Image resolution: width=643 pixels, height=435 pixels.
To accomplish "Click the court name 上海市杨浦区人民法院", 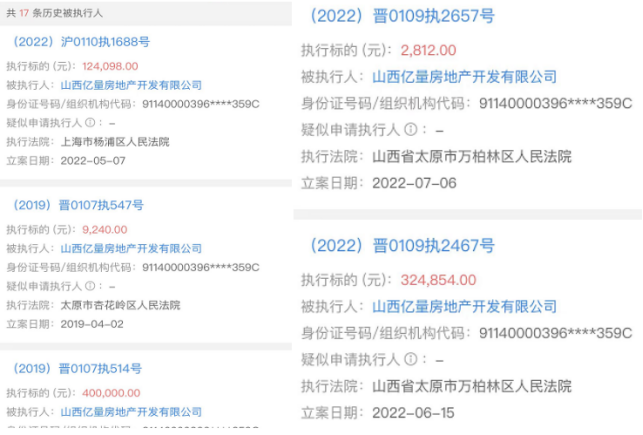I will click(x=115, y=142).
